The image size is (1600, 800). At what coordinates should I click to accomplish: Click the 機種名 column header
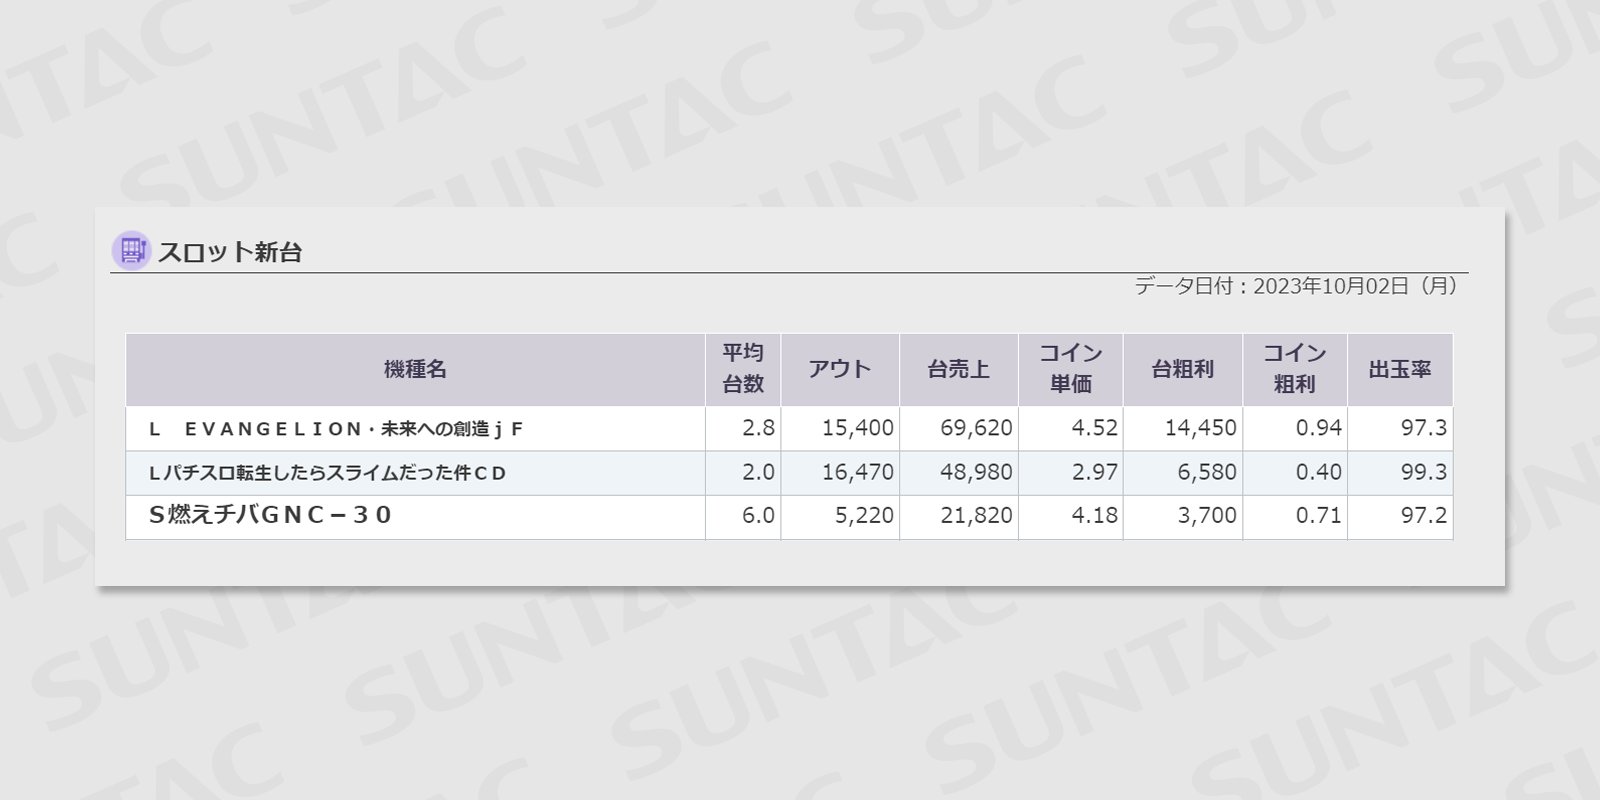(x=415, y=369)
